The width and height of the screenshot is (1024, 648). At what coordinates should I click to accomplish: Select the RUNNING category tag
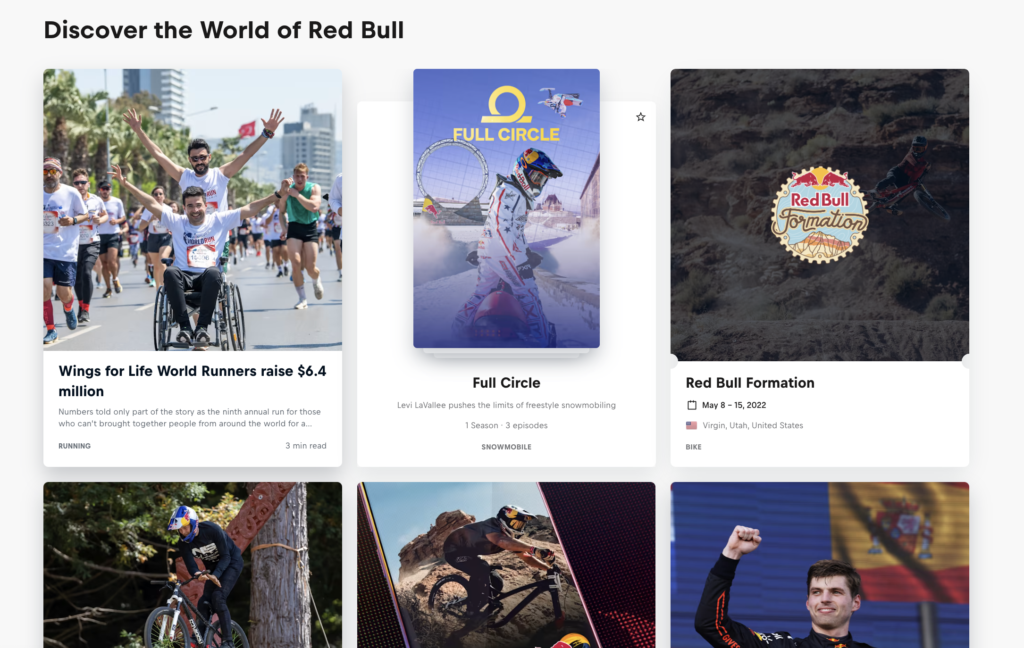click(74, 446)
